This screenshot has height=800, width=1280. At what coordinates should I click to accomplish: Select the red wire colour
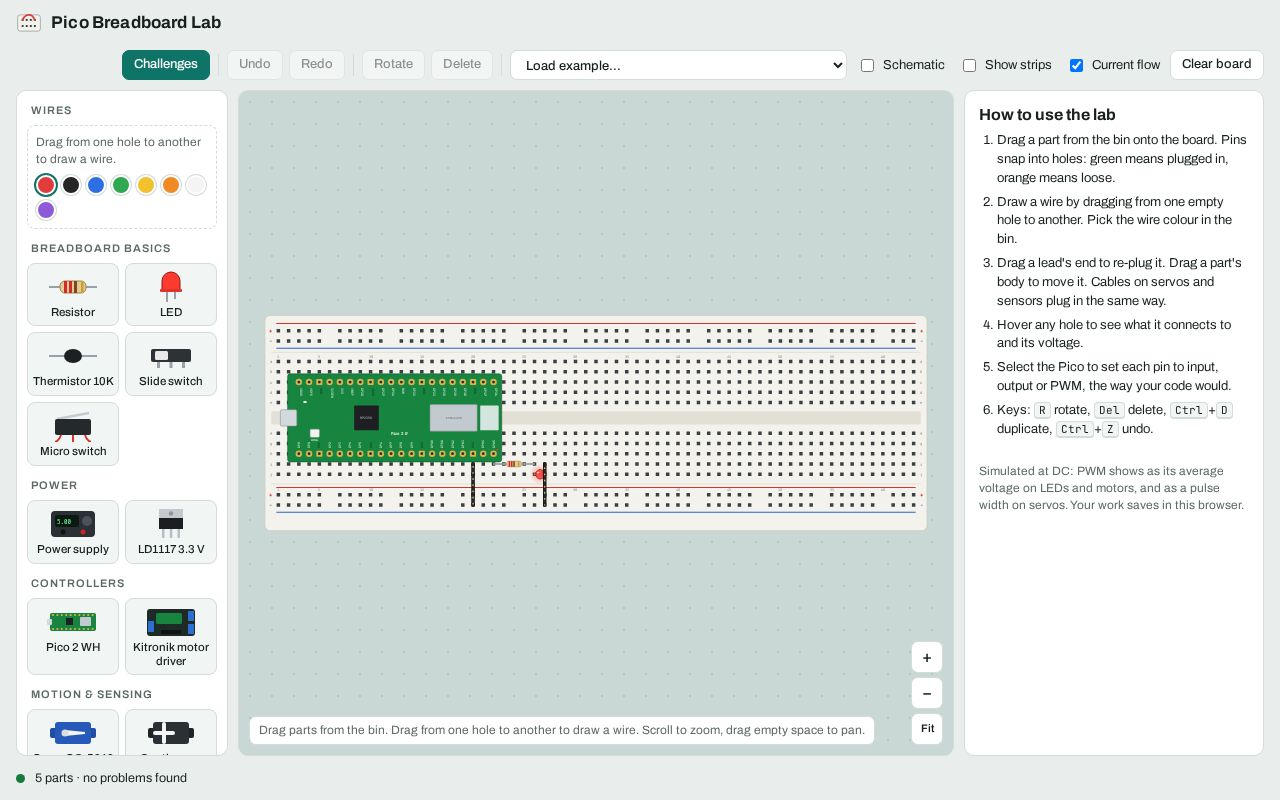pyautogui.click(x=46, y=185)
